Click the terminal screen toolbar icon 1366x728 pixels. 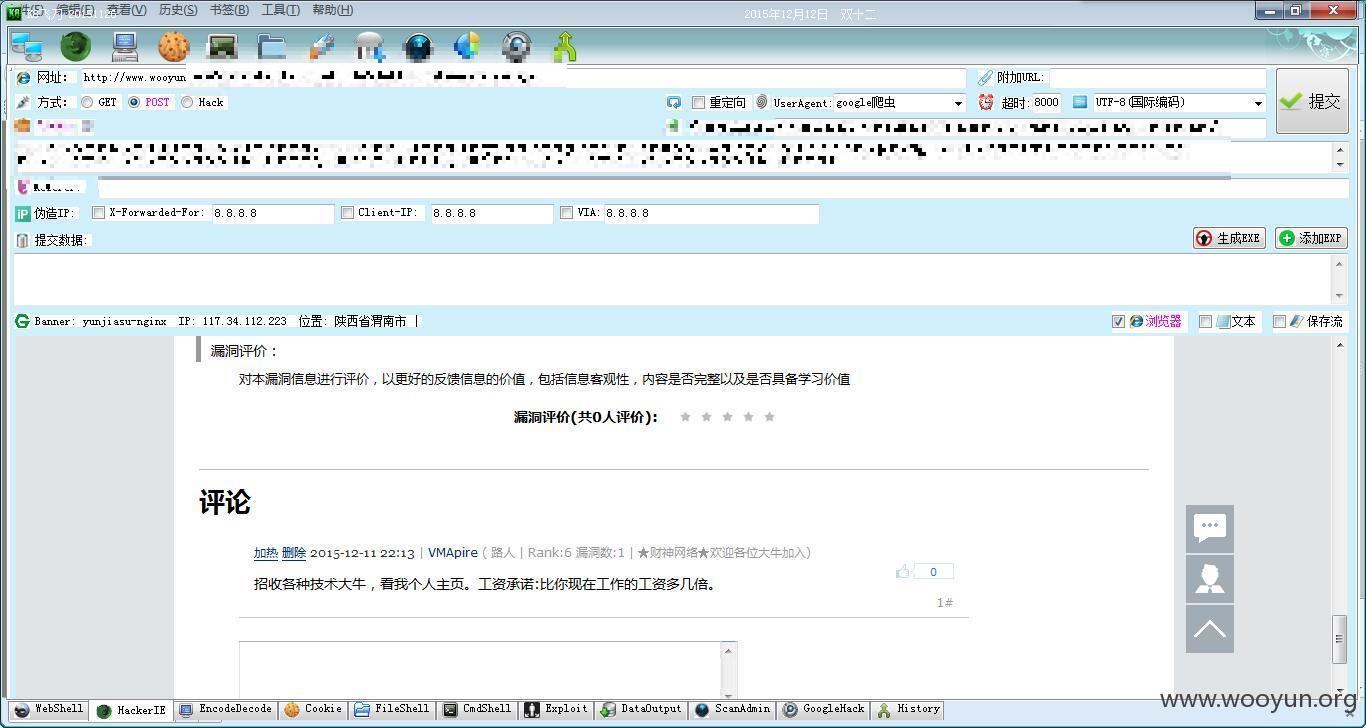coord(222,46)
